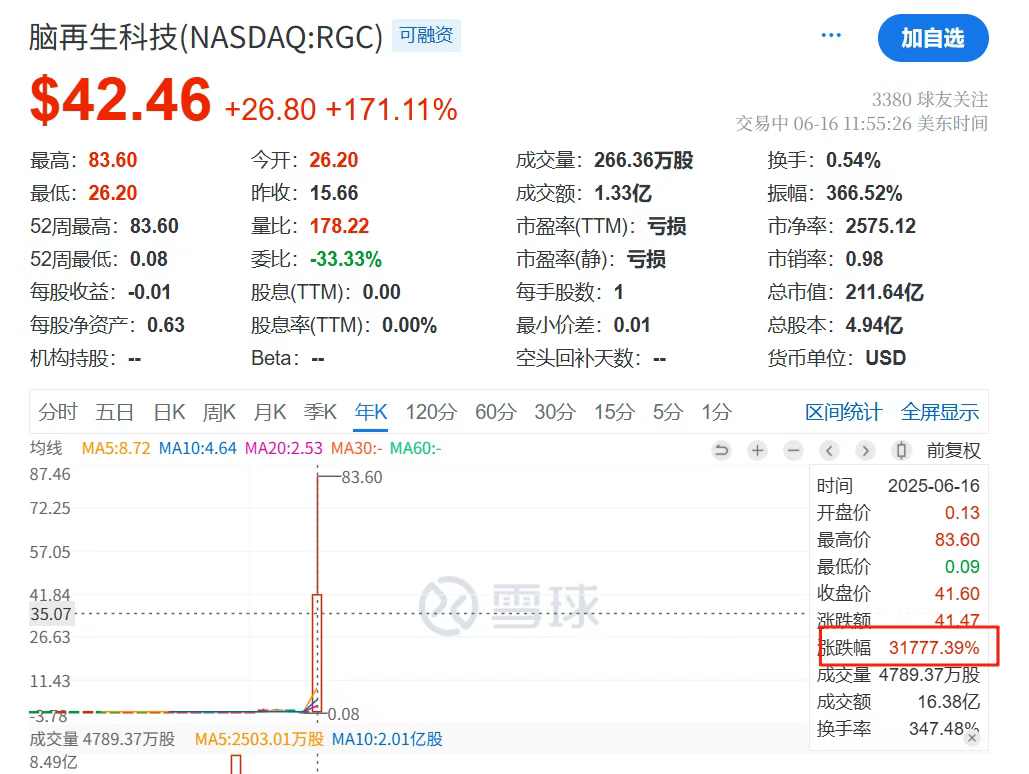Viewport: 1029px width, 774px height.
Task: Click the MA30:- moving average legend
Action: click(356, 448)
